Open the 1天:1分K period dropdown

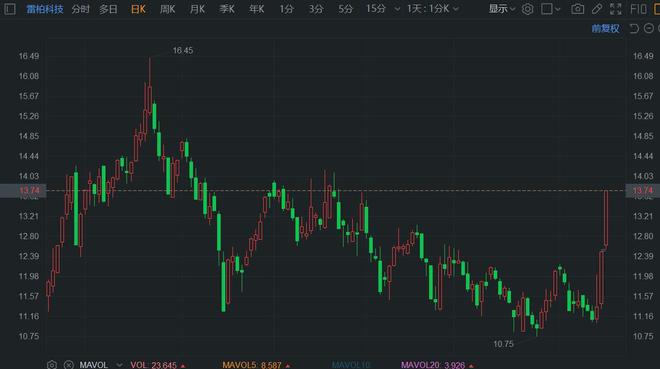[x=432, y=9]
